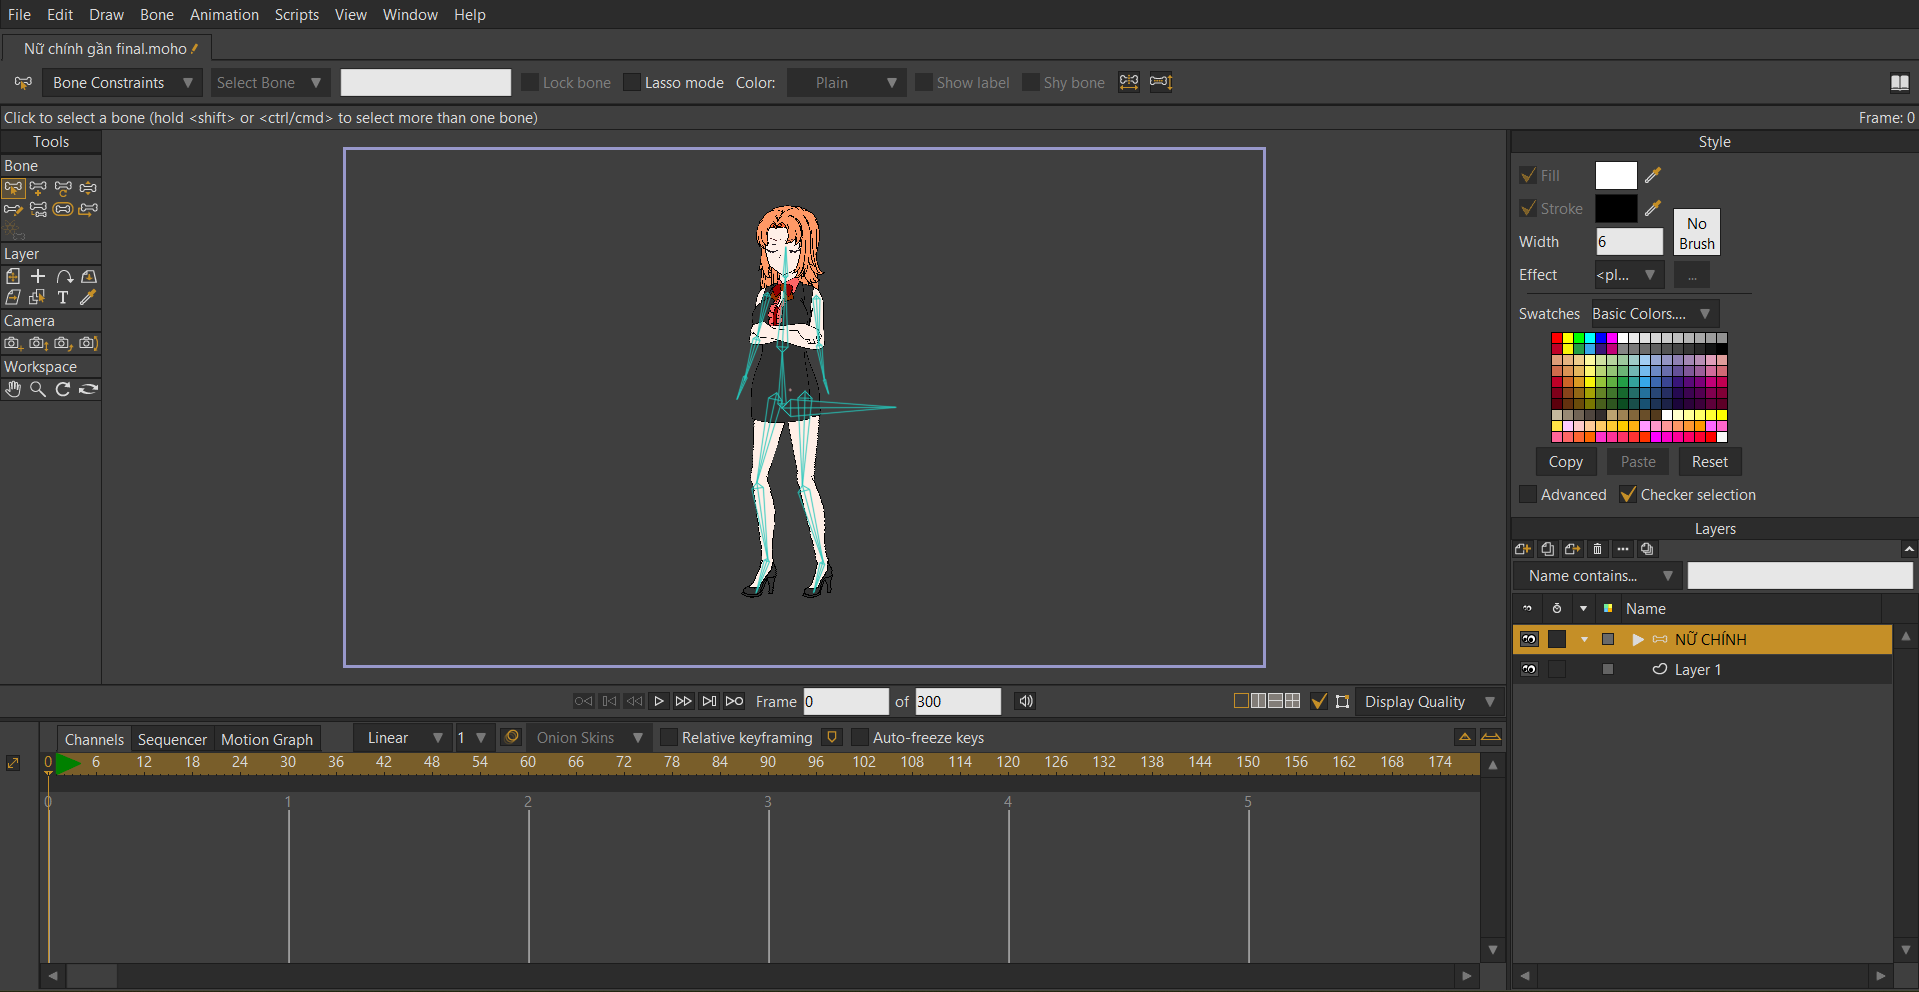
Task: Click the delete layer trash icon
Action: point(1597,549)
